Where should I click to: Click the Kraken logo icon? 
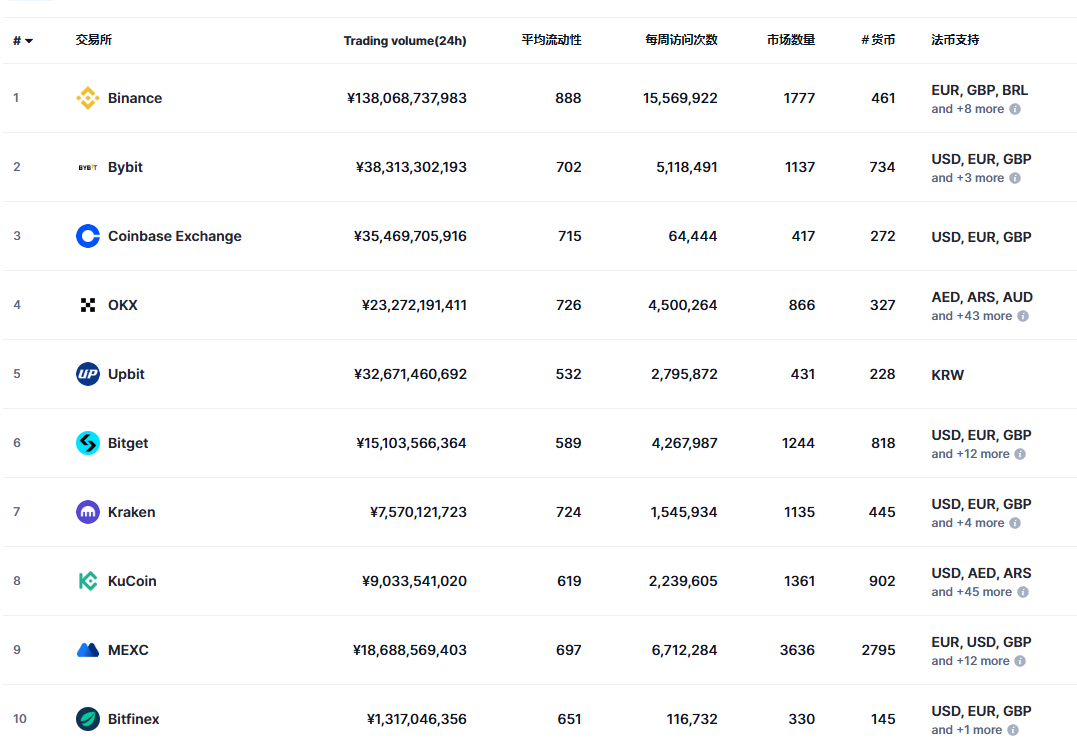[87, 512]
